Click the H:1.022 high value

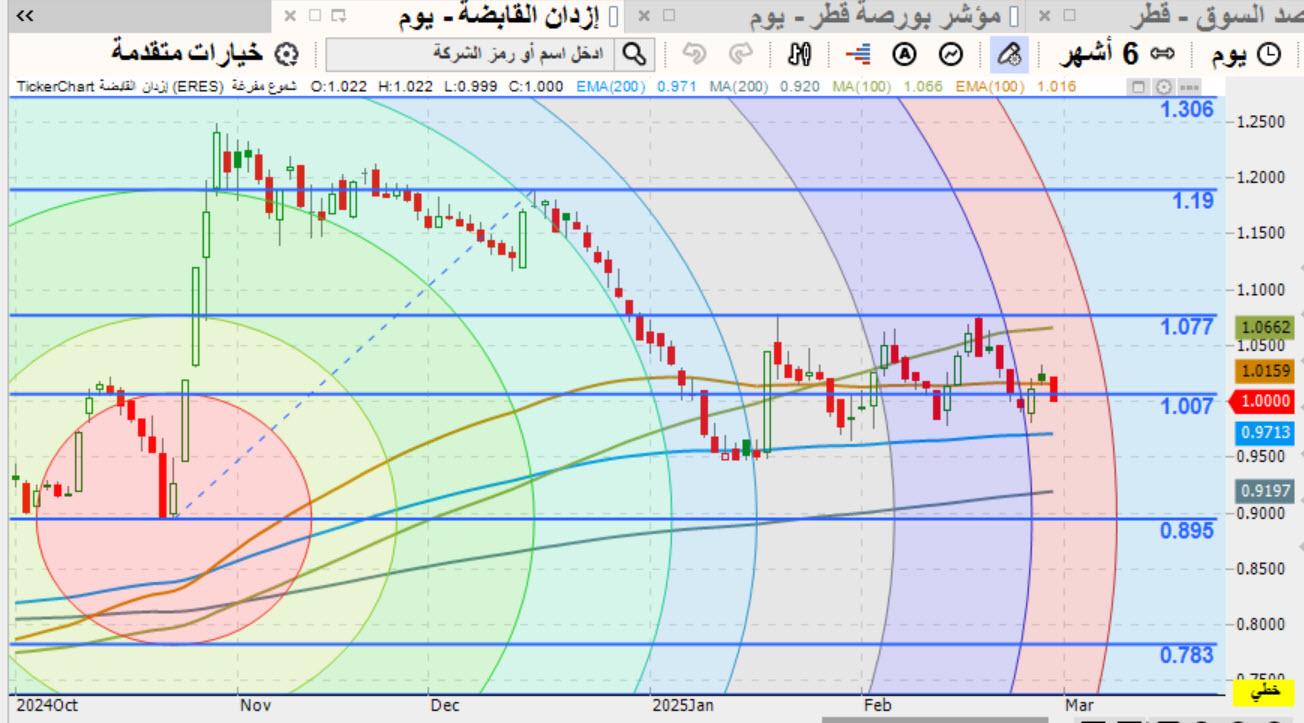pos(405,87)
